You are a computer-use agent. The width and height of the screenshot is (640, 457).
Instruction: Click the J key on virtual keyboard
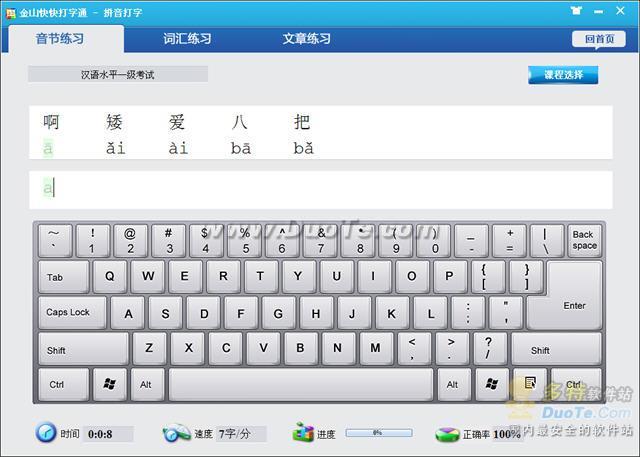354,313
